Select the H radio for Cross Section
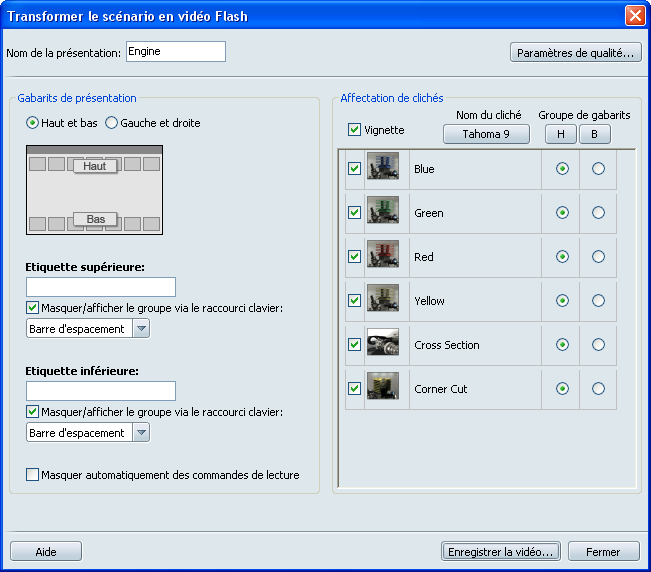This screenshot has height=572, width=651. (x=562, y=345)
